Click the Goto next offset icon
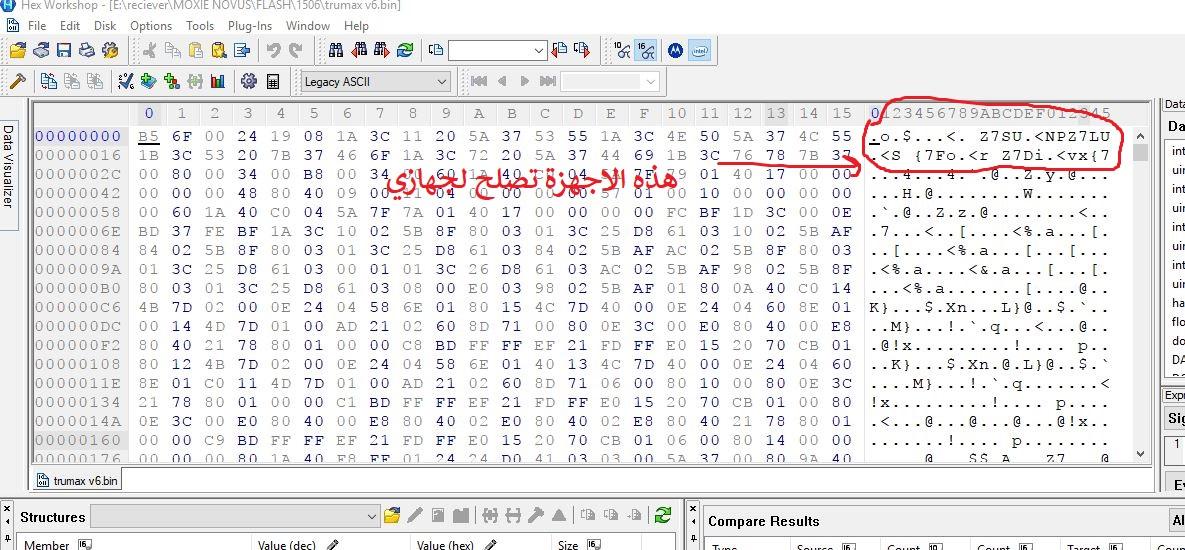 pos(581,51)
